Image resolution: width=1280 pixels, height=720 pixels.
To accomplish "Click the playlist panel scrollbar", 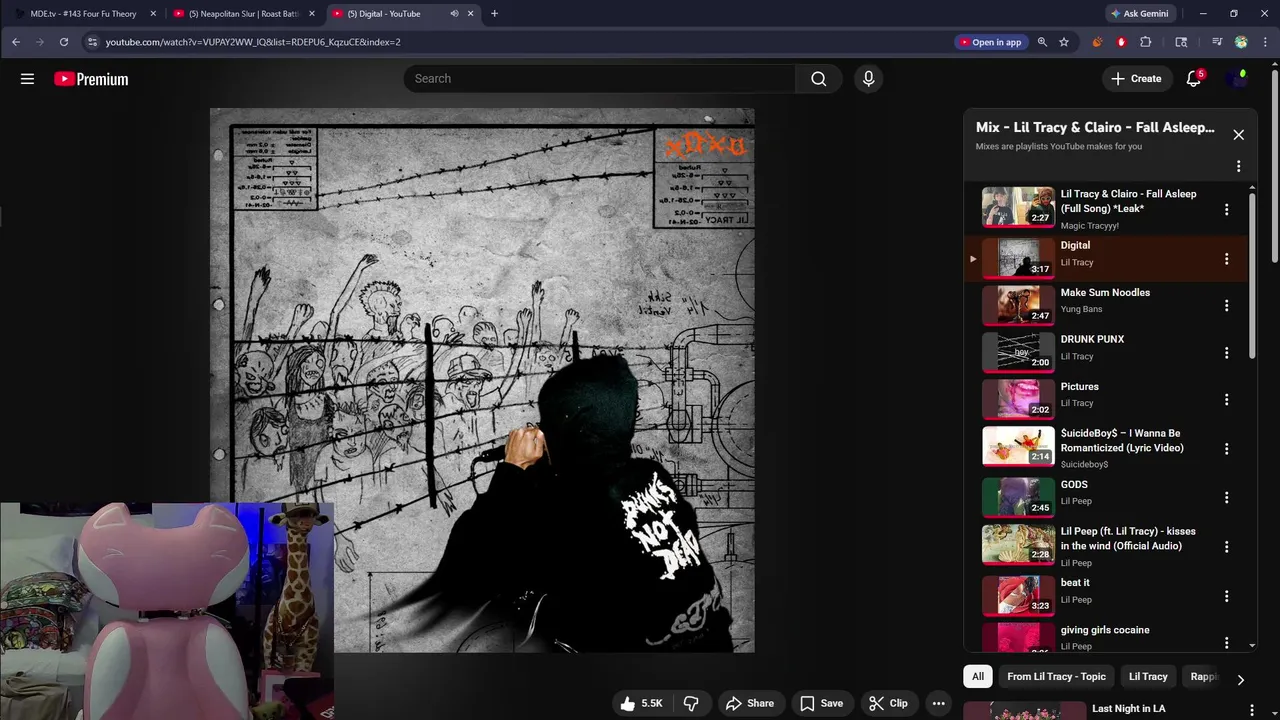I will point(1252,275).
